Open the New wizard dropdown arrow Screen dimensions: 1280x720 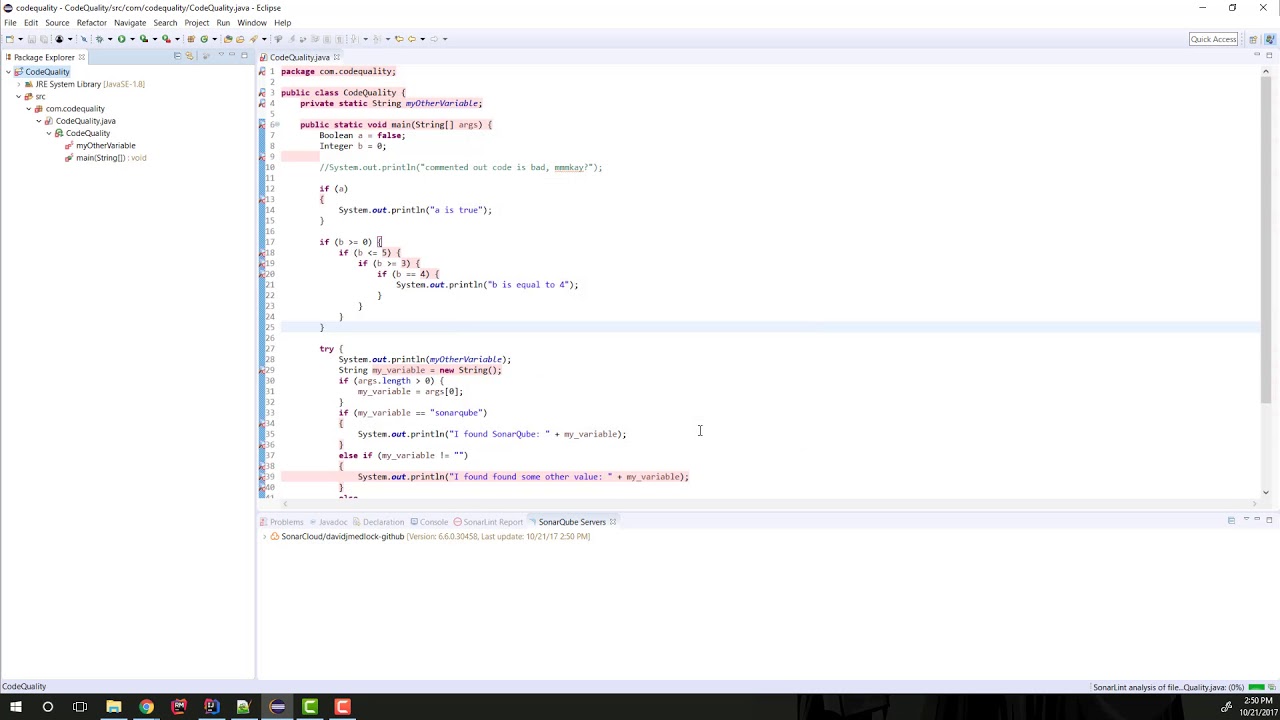[20, 39]
